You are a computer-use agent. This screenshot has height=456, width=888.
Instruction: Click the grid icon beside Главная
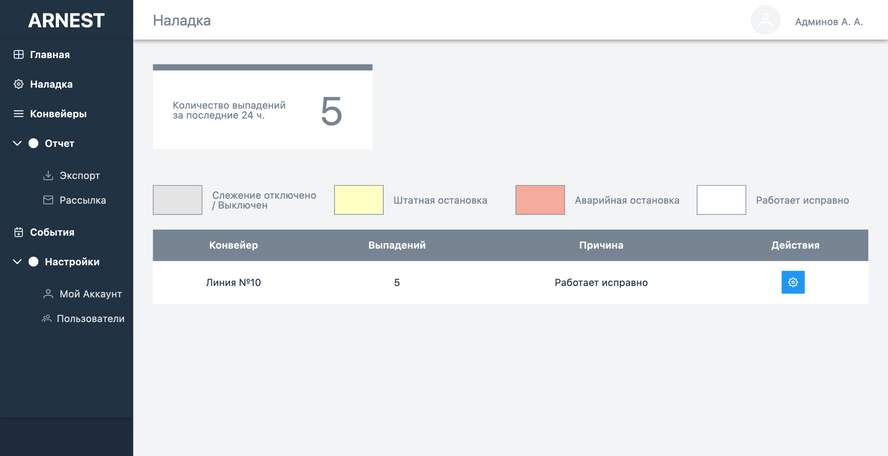point(19,55)
